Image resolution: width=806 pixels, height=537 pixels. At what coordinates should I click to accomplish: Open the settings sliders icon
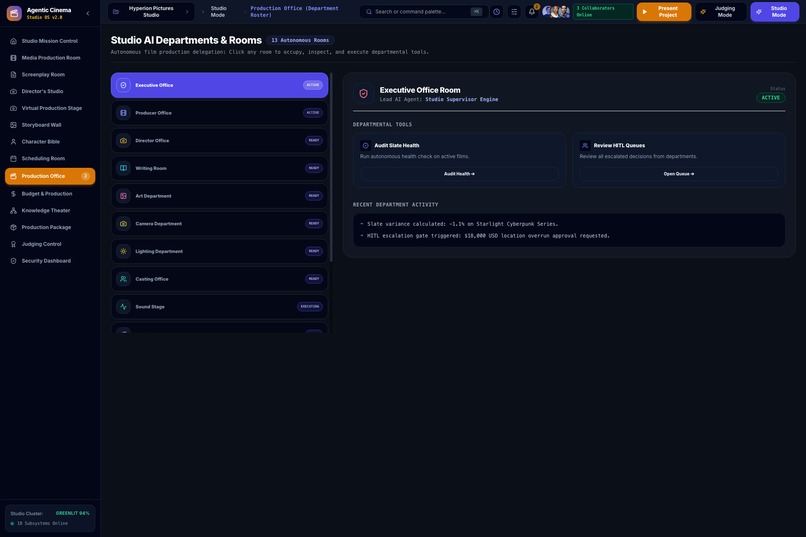pos(514,12)
